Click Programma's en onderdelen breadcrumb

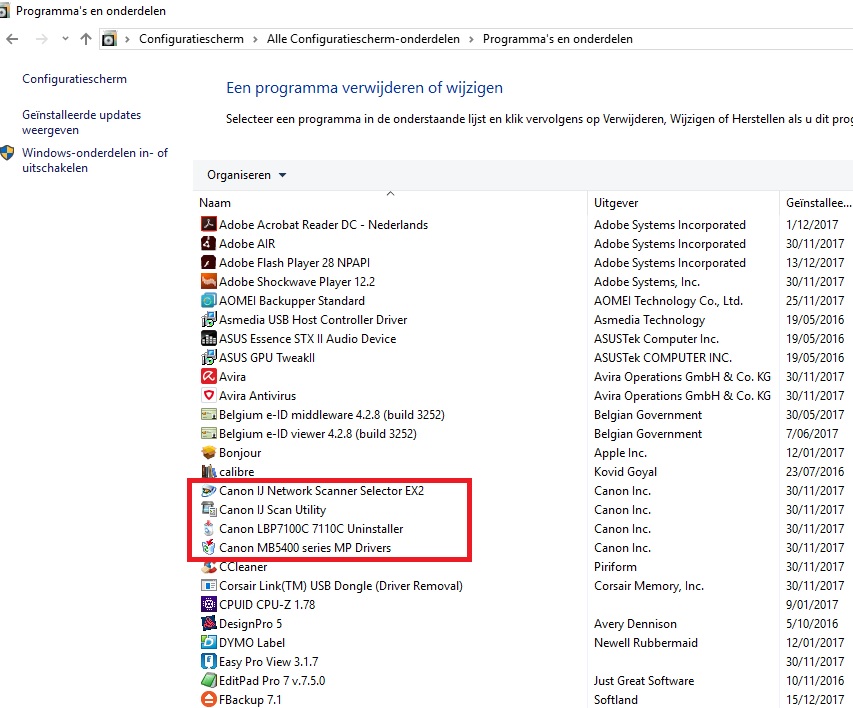click(558, 39)
